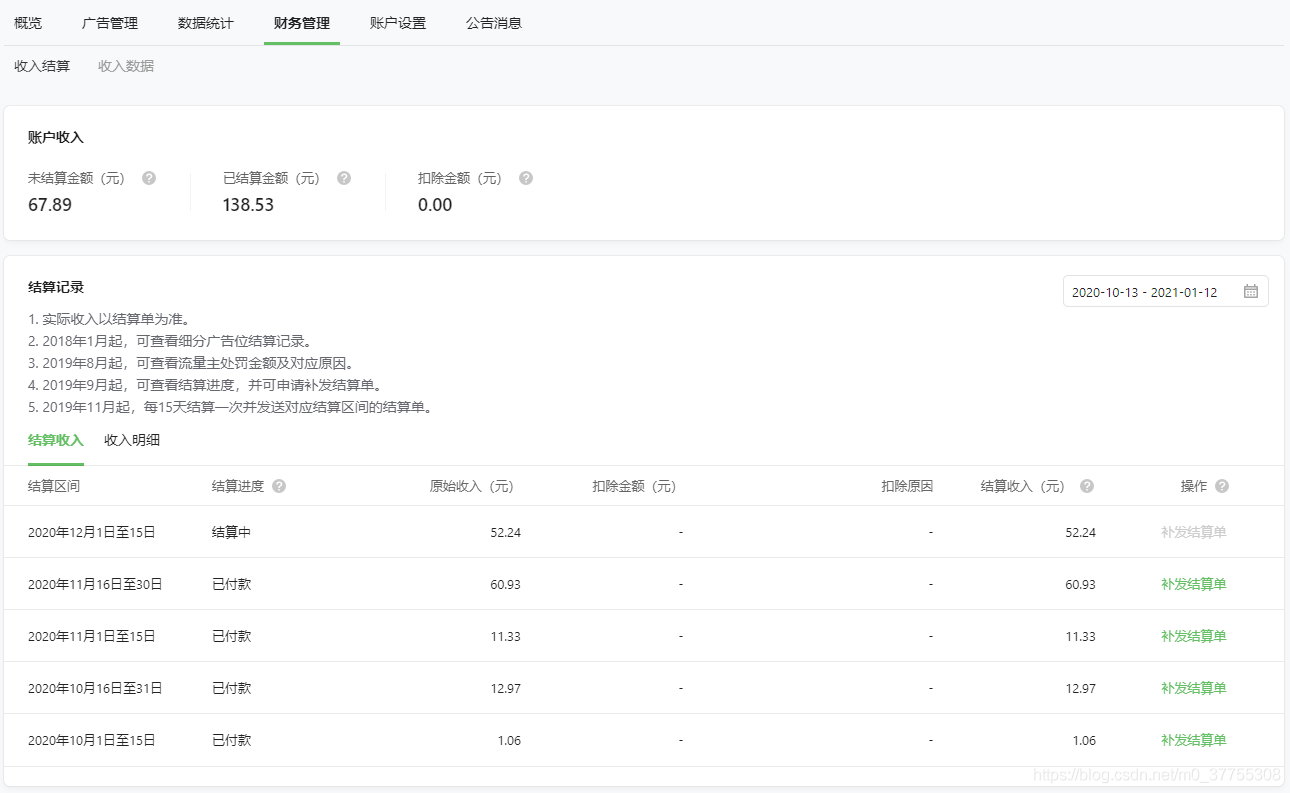Viewport: 1290px width, 793px height.
Task: Open the 账户设置 tab
Action: pyautogui.click(x=396, y=22)
